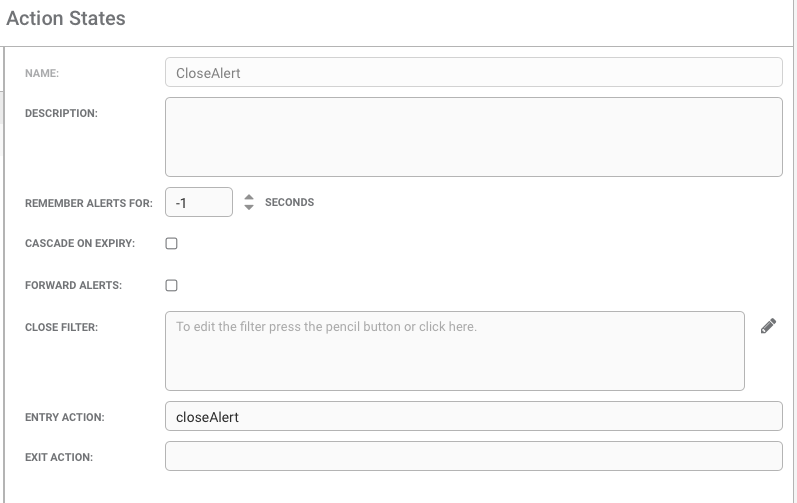Click the CLOSE FILTER label
797x503 pixels.
(x=61, y=327)
